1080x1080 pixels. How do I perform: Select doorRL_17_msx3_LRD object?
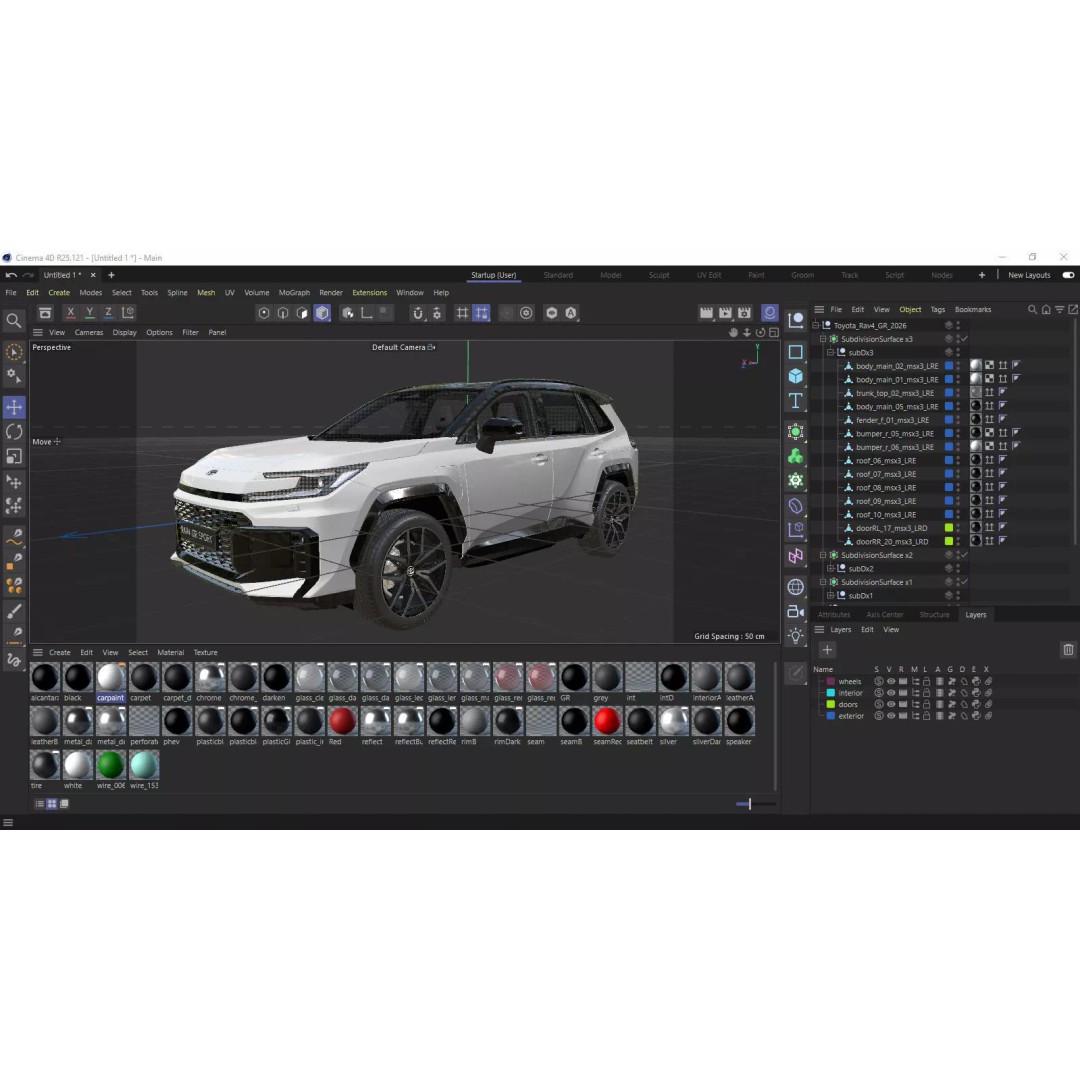click(891, 528)
